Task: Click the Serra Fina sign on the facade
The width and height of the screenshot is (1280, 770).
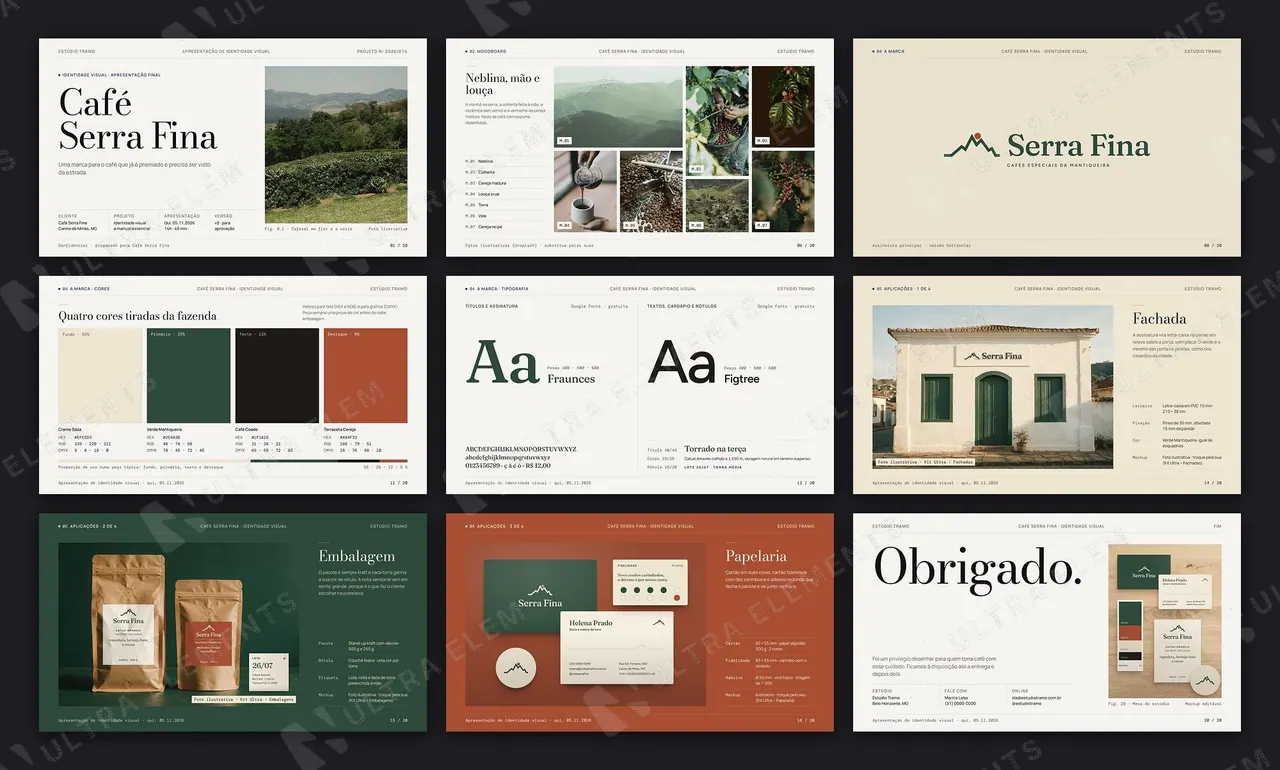Action: click(993, 356)
